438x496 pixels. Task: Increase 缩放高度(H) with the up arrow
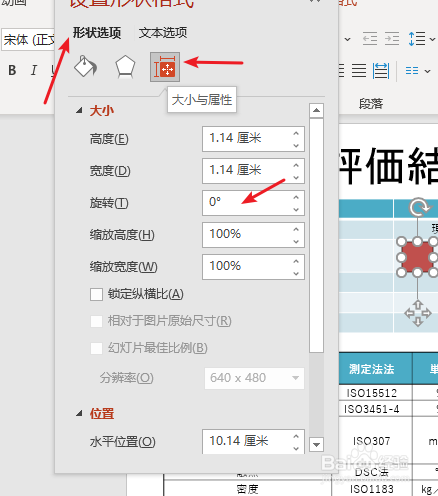pos(296,229)
